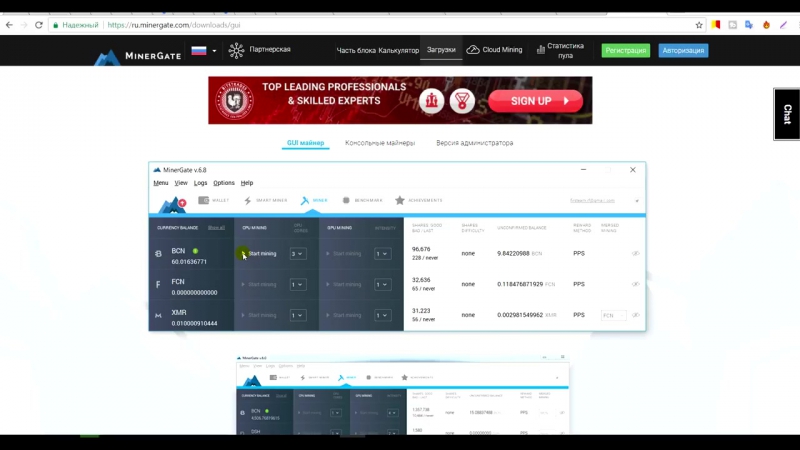Image resolution: width=800 pixels, height=450 pixels.
Task: Open XMR GPU intensity dropdown
Action: (x=383, y=315)
